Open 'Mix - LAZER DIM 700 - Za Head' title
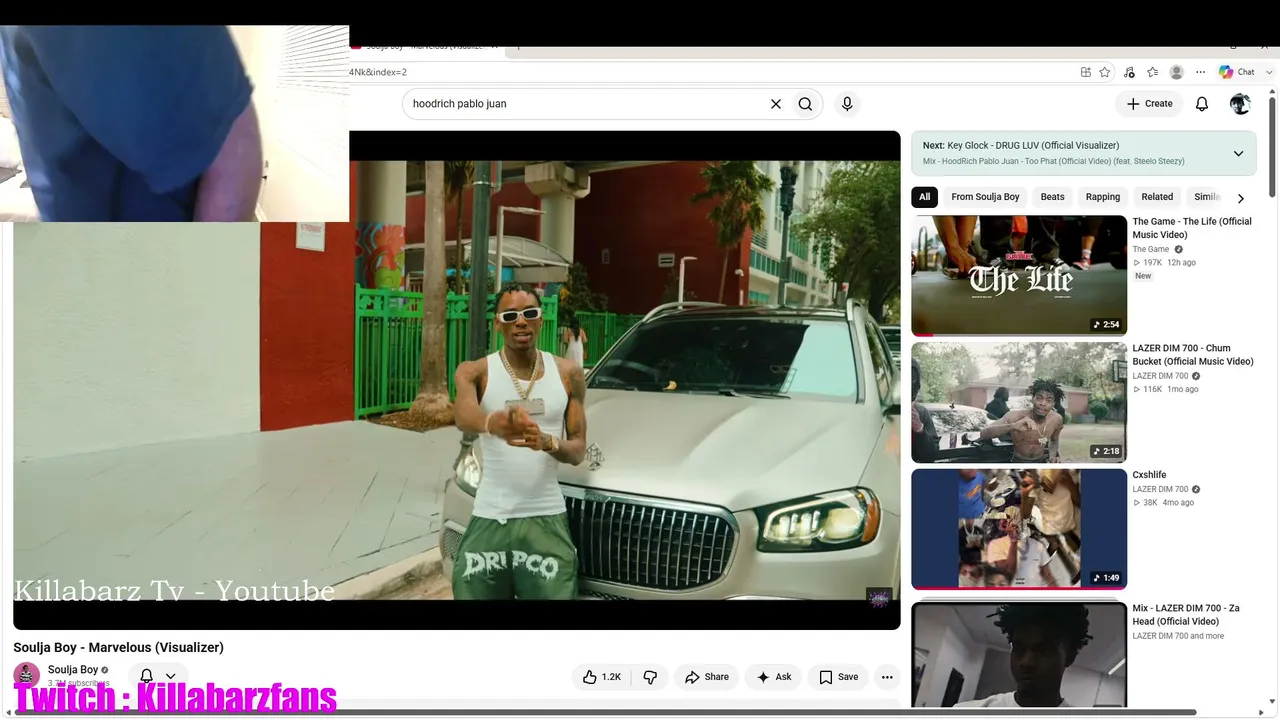This screenshot has width=1280, height=720. pyautogui.click(x=1186, y=615)
